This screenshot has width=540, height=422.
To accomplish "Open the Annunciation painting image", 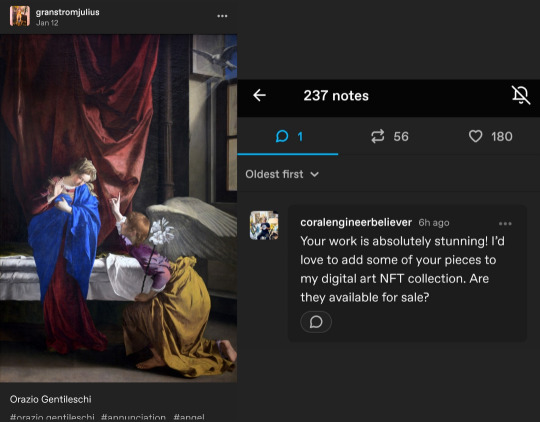I will coord(118,208).
